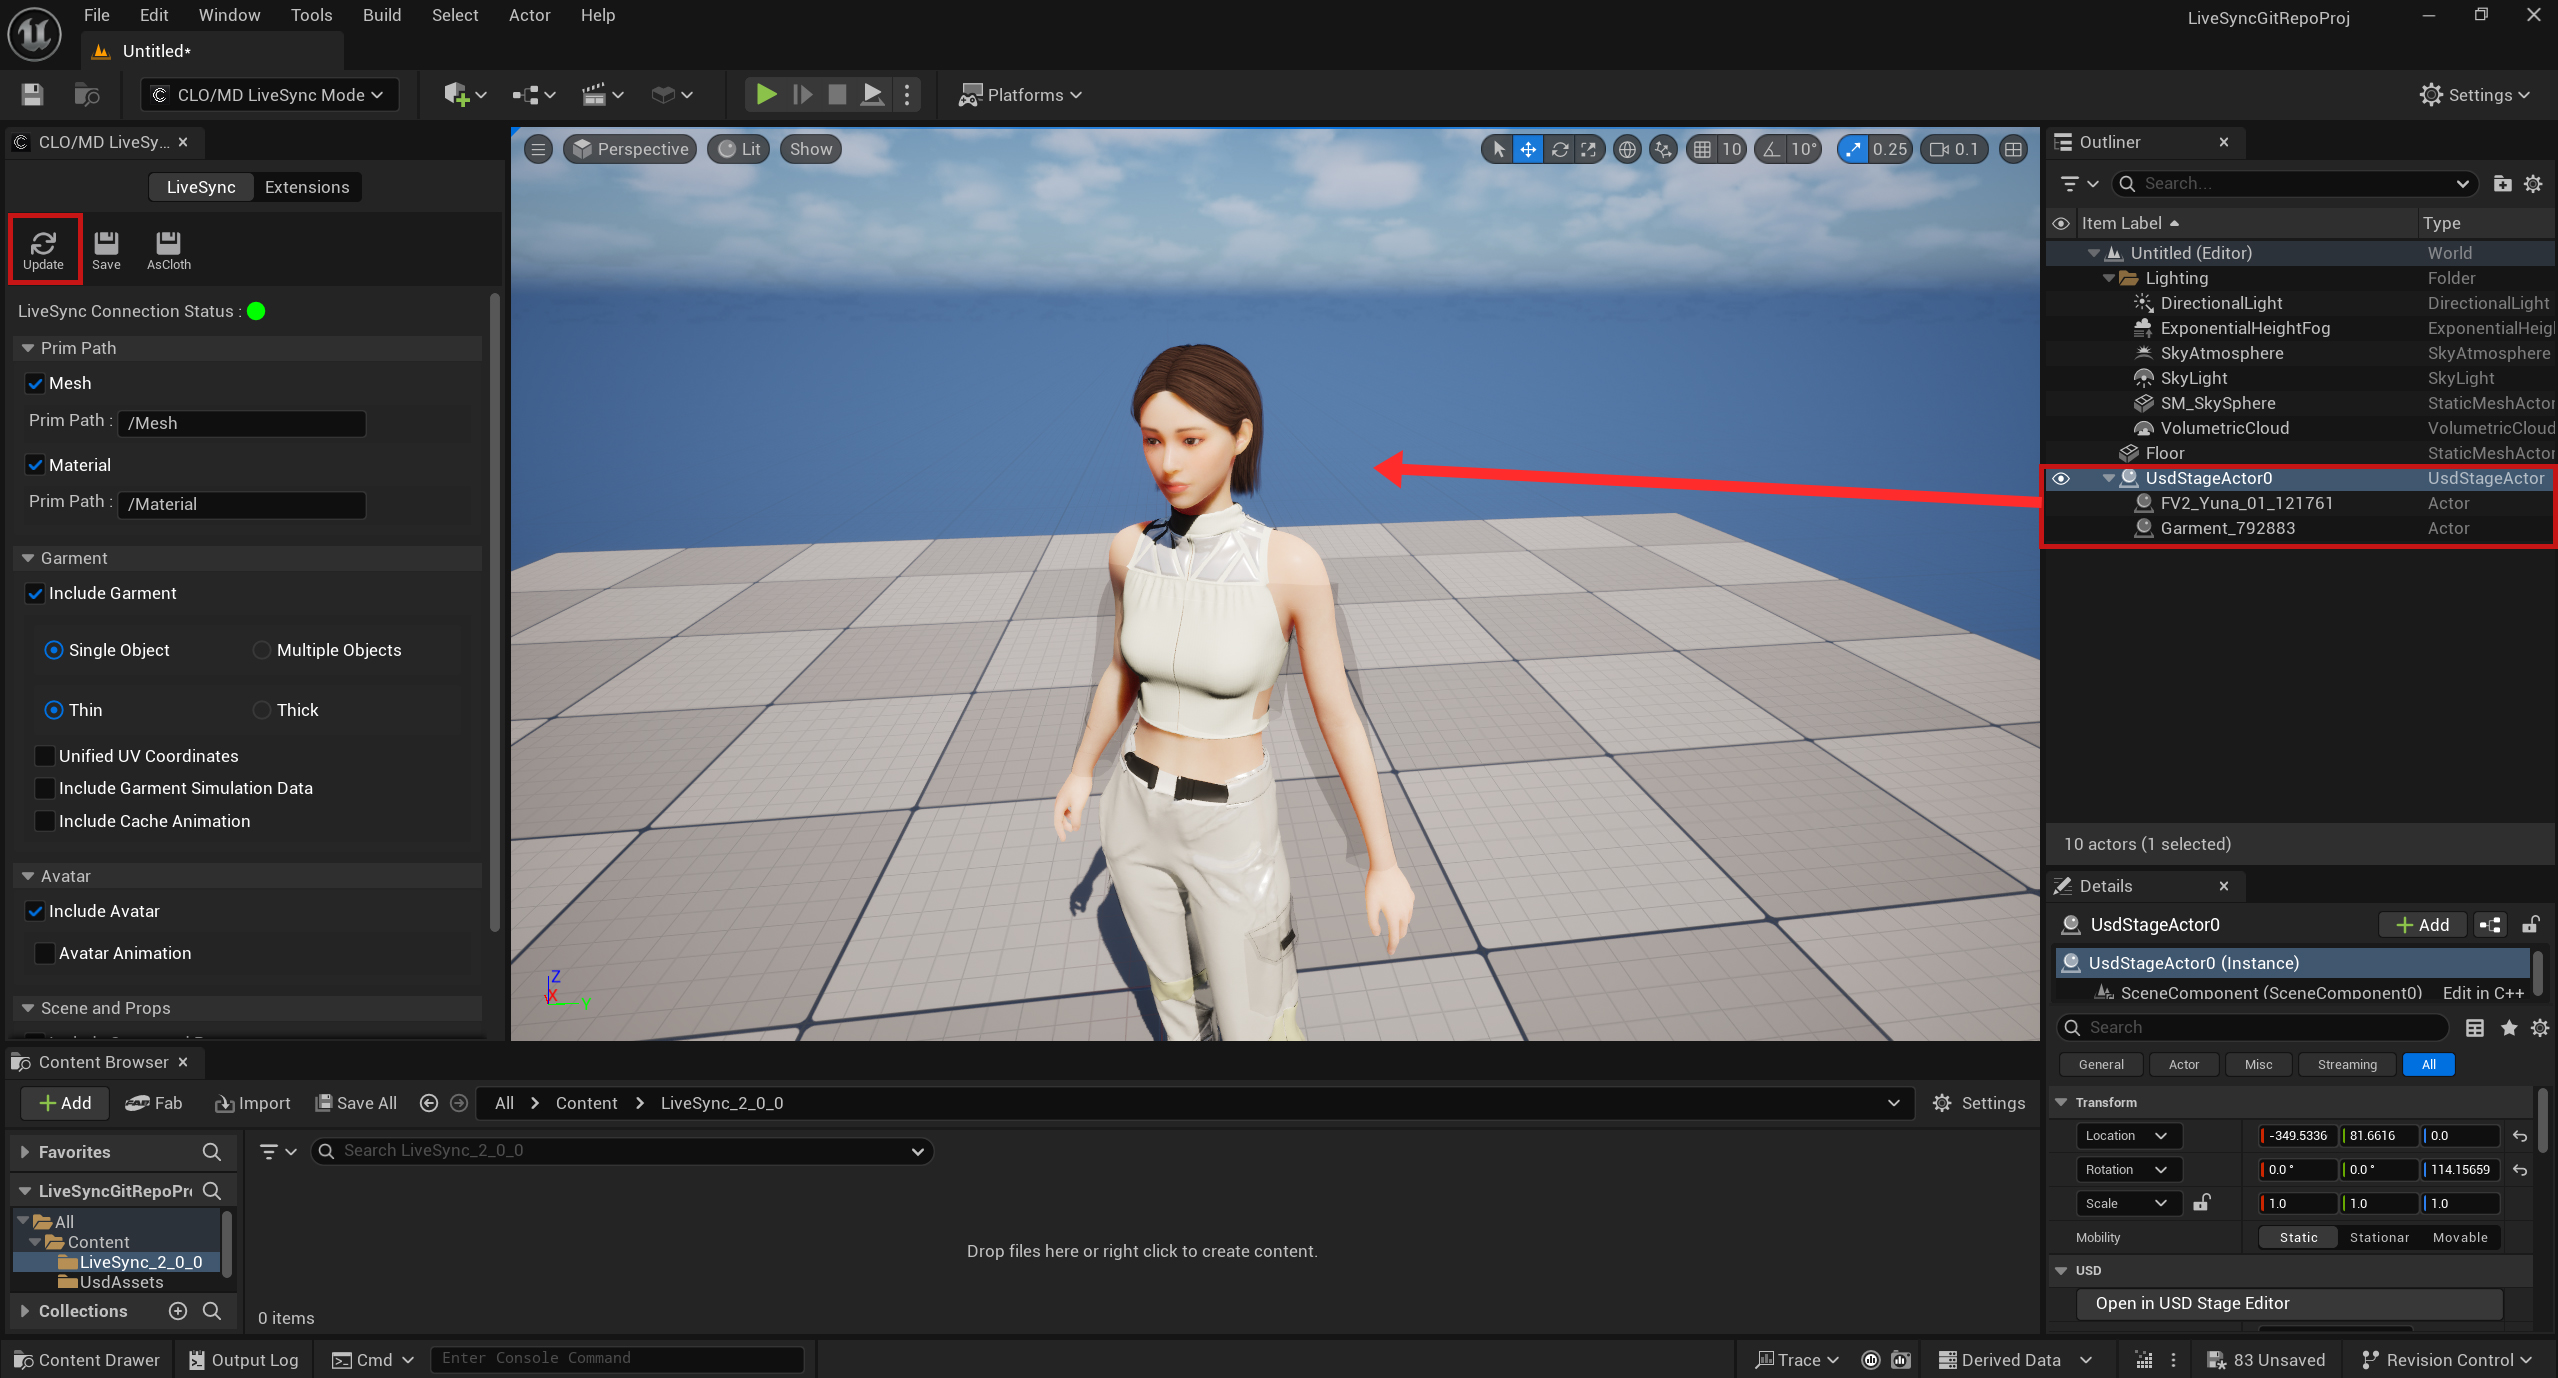Screen dimensions: 2558x1378
Task: Click Open in USD Stage Editor button
Action: (2290, 1304)
